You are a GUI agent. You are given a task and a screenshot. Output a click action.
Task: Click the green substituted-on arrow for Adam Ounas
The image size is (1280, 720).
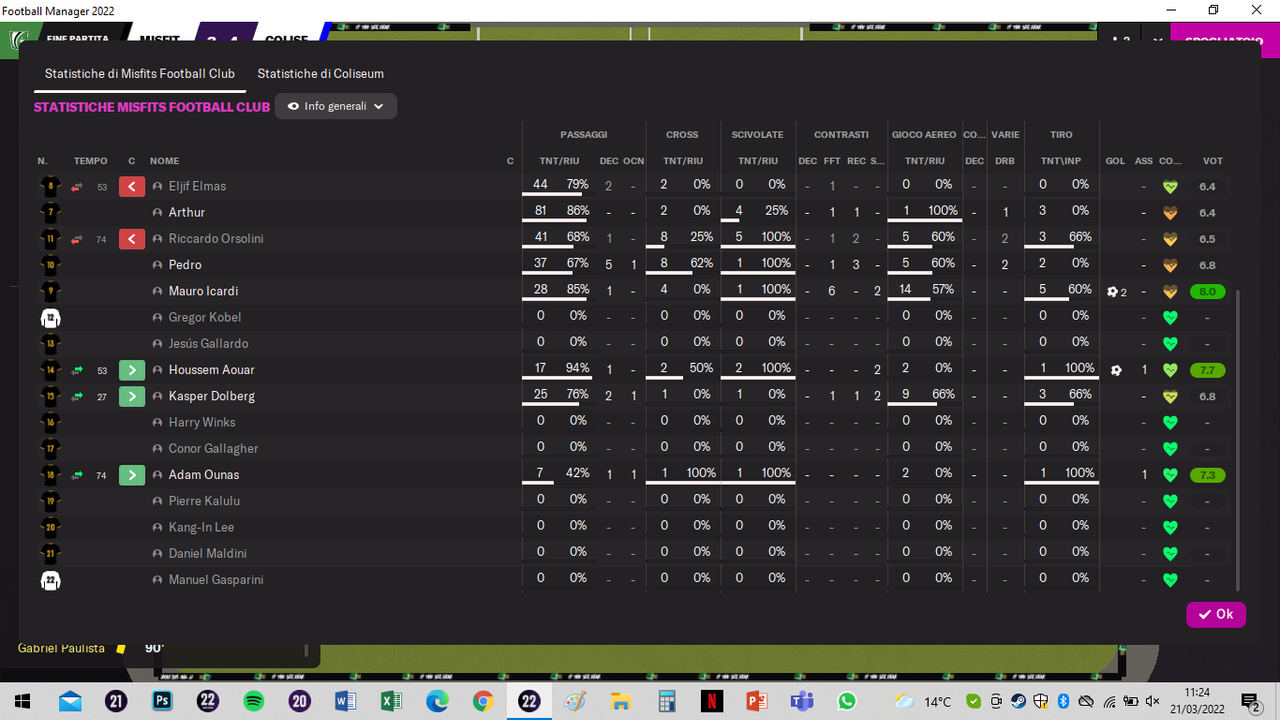(132, 475)
